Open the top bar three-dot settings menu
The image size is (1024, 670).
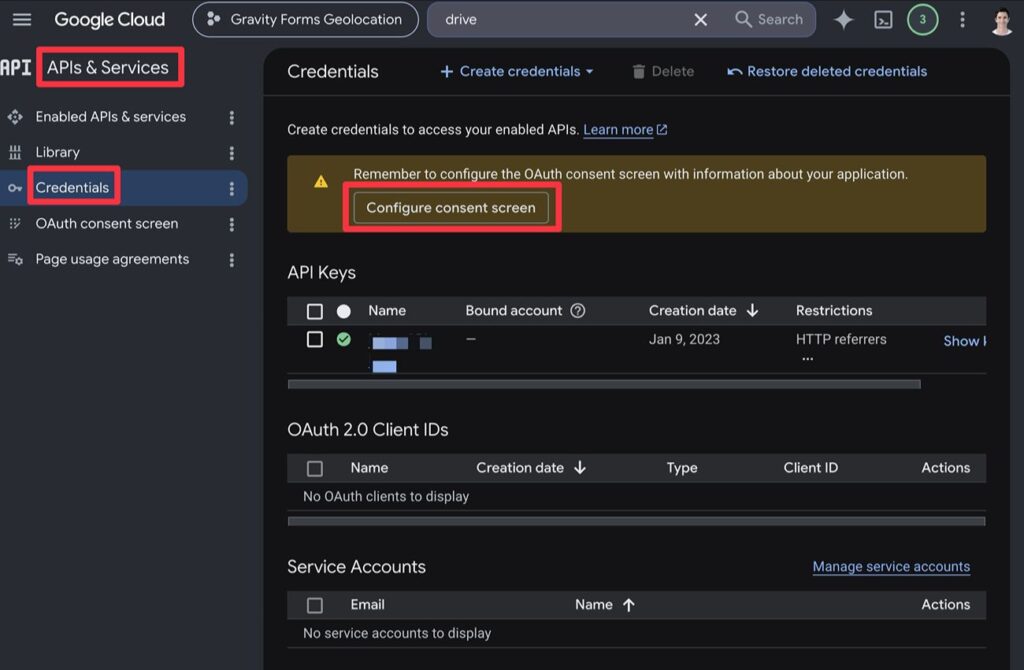[962, 20]
